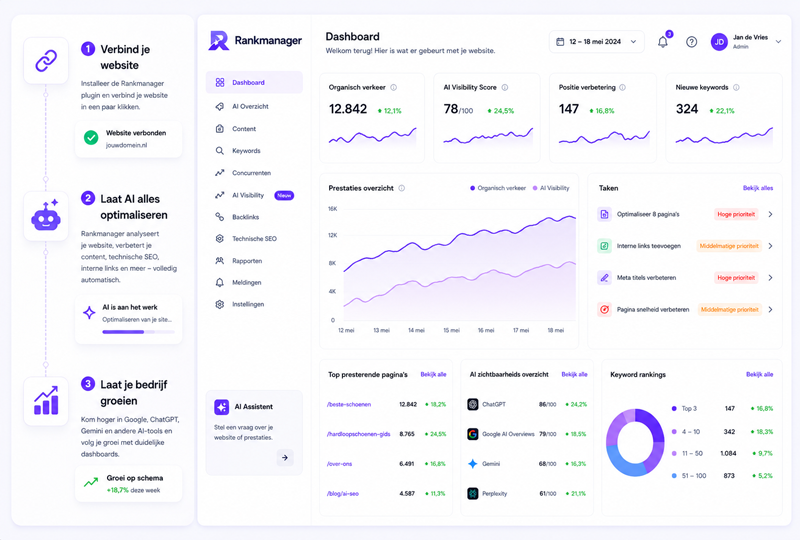Click the link chain icon beside Verbind je website
This screenshot has width=800, height=540.
pyautogui.click(x=46, y=61)
